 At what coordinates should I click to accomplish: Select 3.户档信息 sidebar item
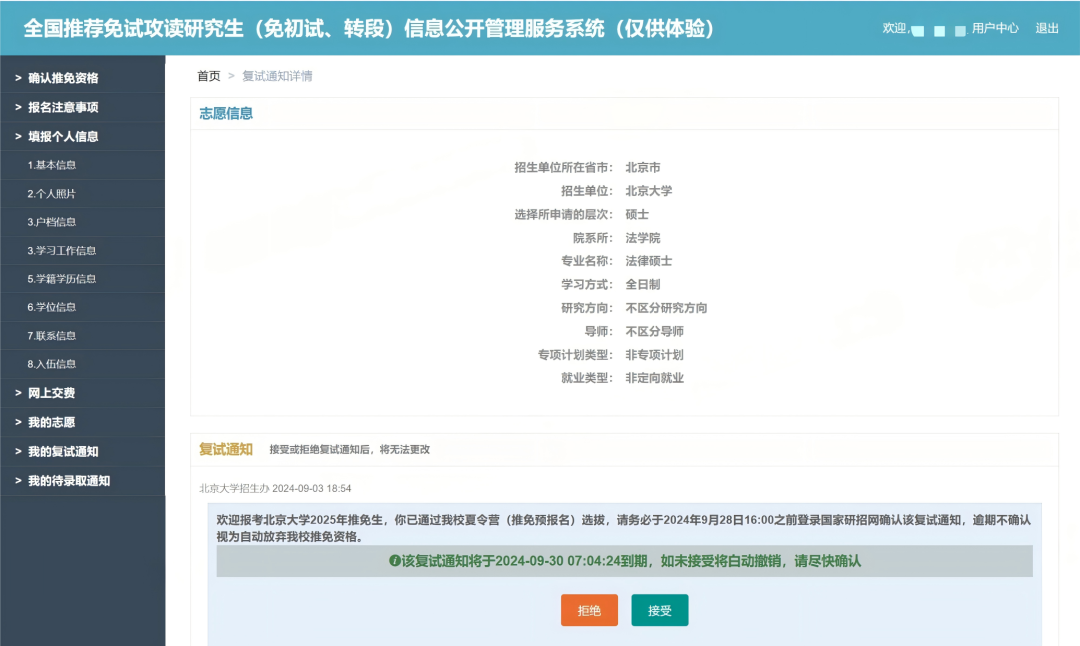(x=52, y=222)
